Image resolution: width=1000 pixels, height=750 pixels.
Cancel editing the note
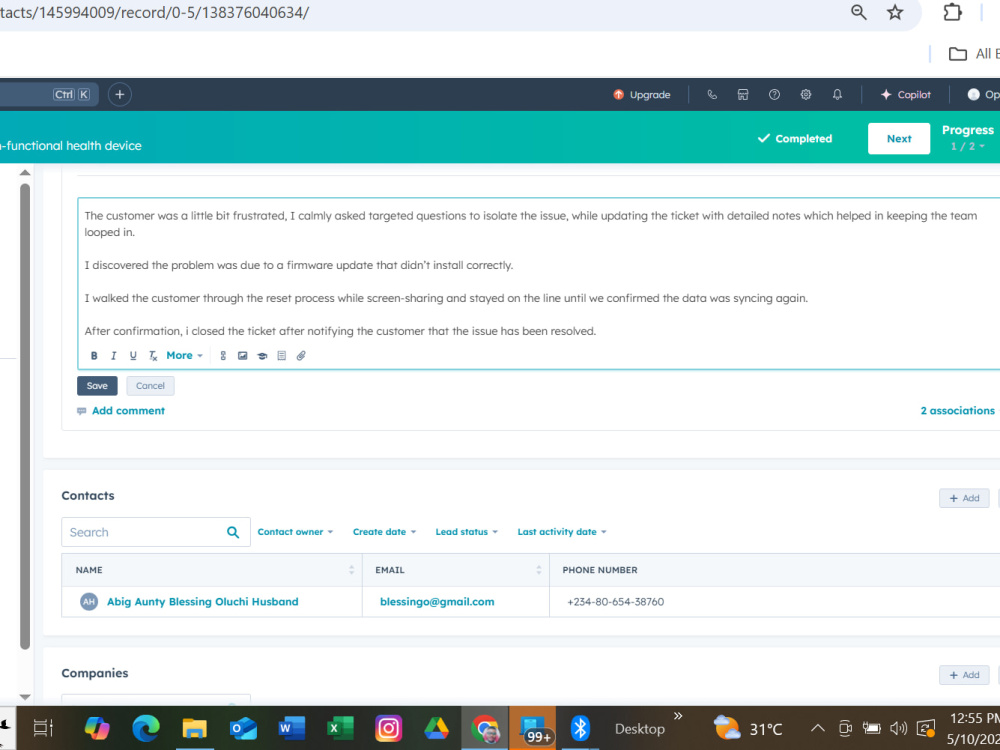(151, 386)
